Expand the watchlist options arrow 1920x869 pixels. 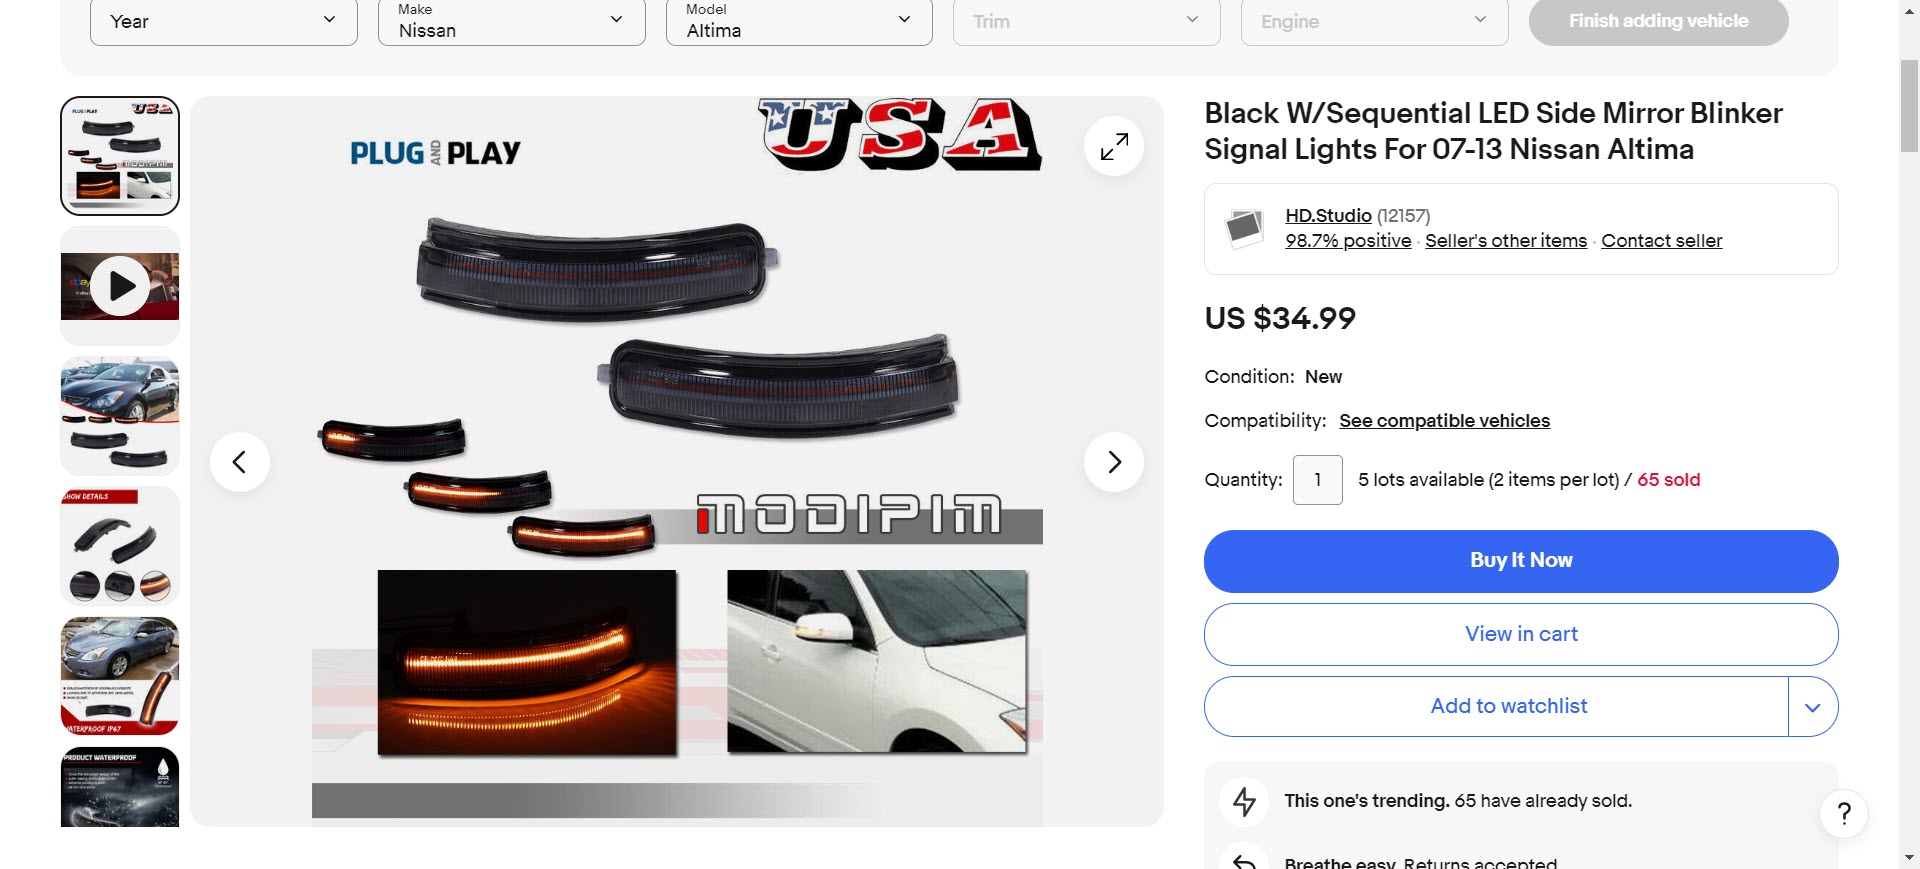[x=1813, y=707]
